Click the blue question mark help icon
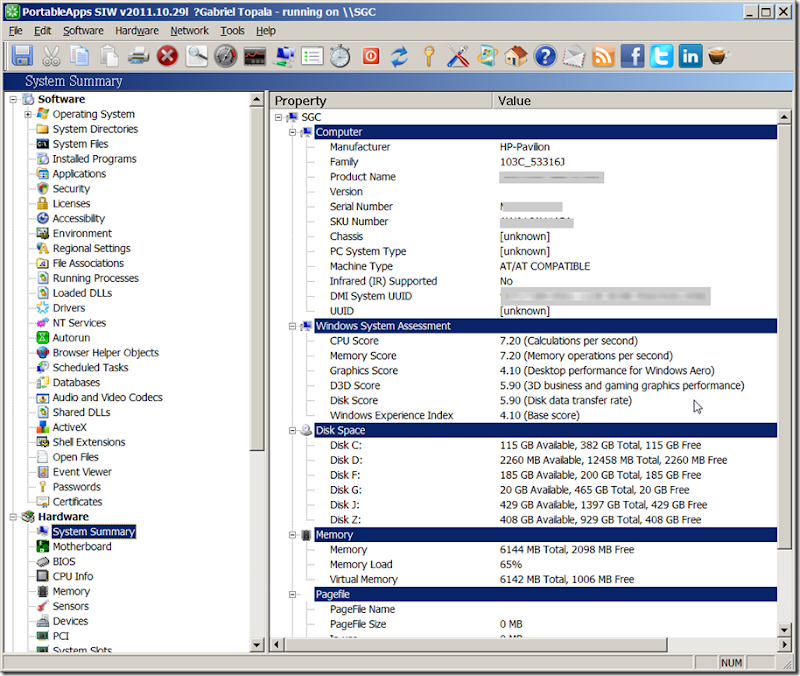 coord(545,56)
